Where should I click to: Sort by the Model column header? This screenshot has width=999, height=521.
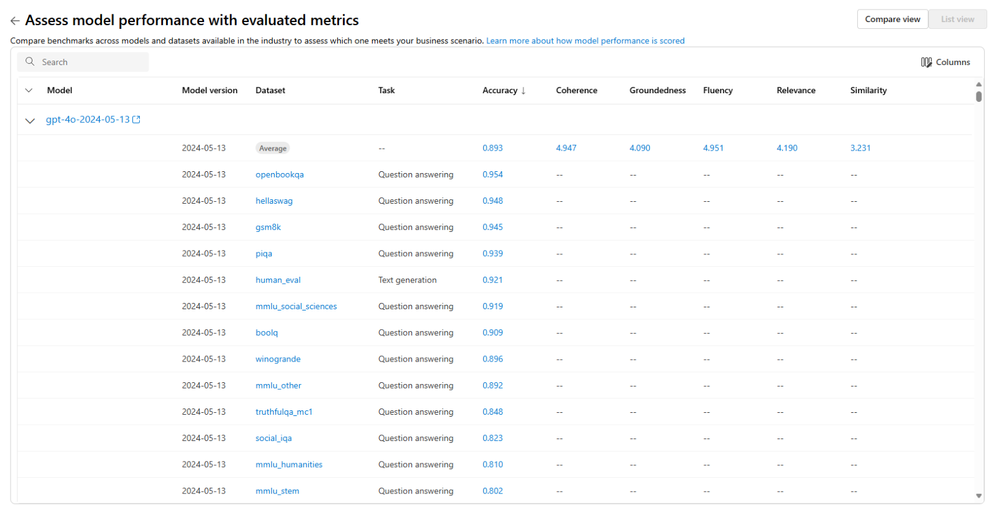[59, 90]
